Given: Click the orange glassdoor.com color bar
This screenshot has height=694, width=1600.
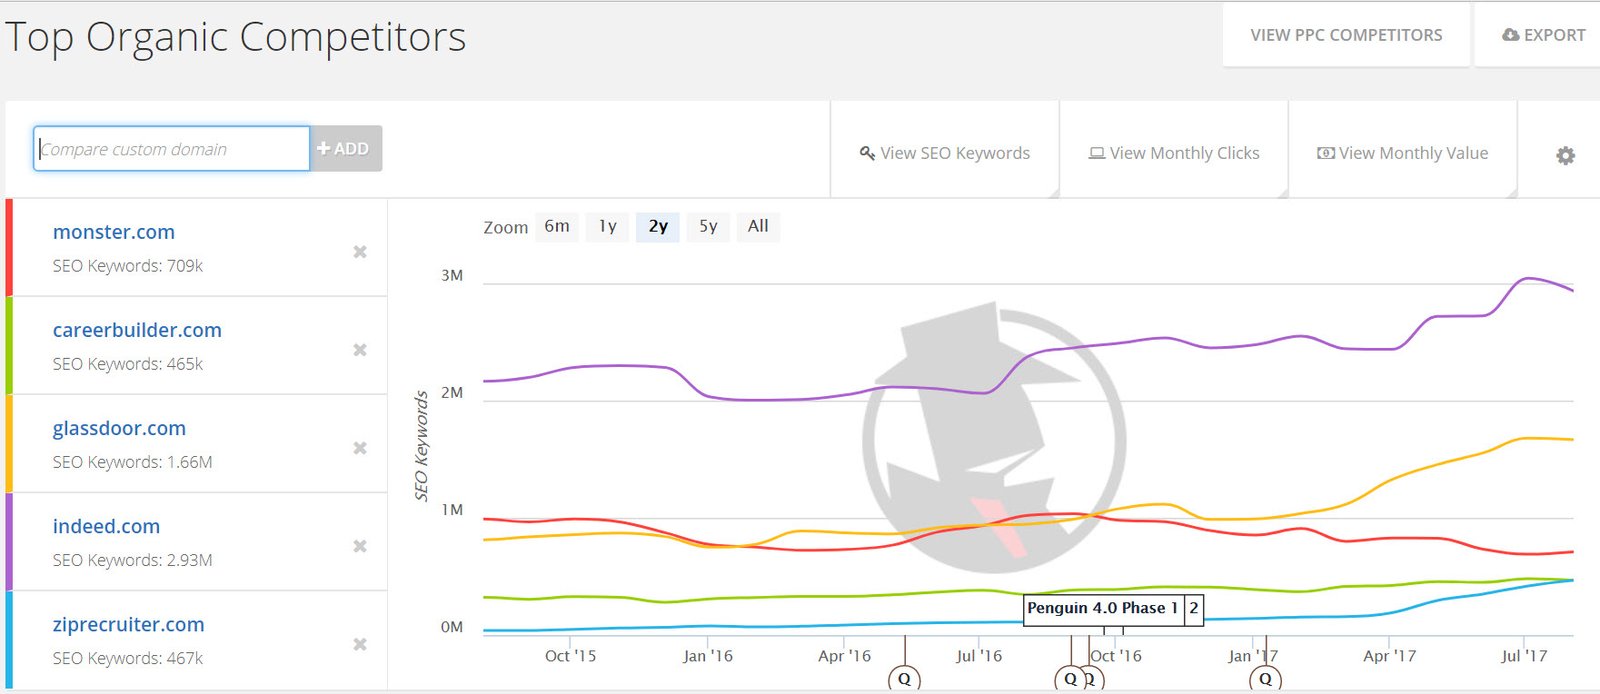Looking at the screenshot, I should tap(9, 443).
